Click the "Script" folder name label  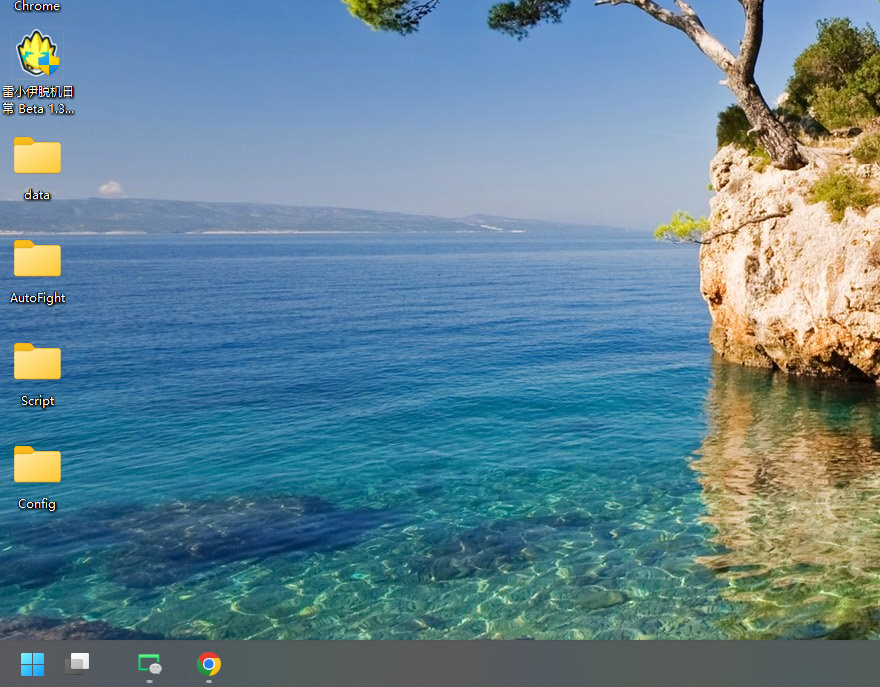point(37,401)
